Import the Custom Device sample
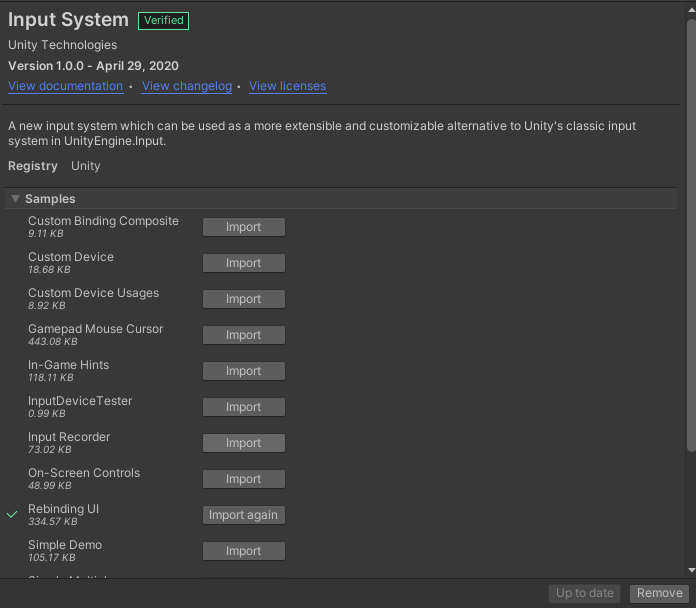 [x=243, y=263]
